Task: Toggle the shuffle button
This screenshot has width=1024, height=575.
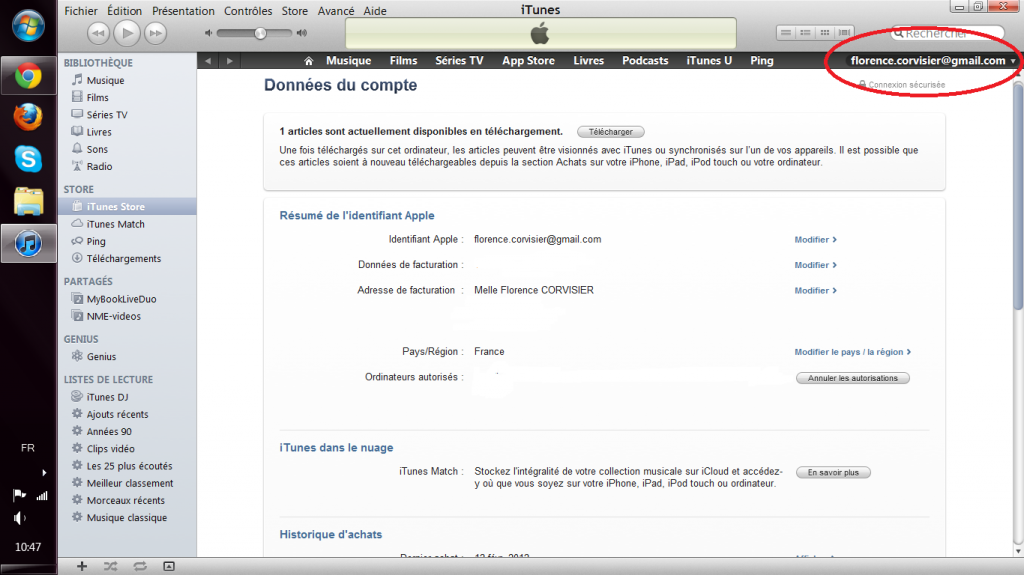Action: 110,567
